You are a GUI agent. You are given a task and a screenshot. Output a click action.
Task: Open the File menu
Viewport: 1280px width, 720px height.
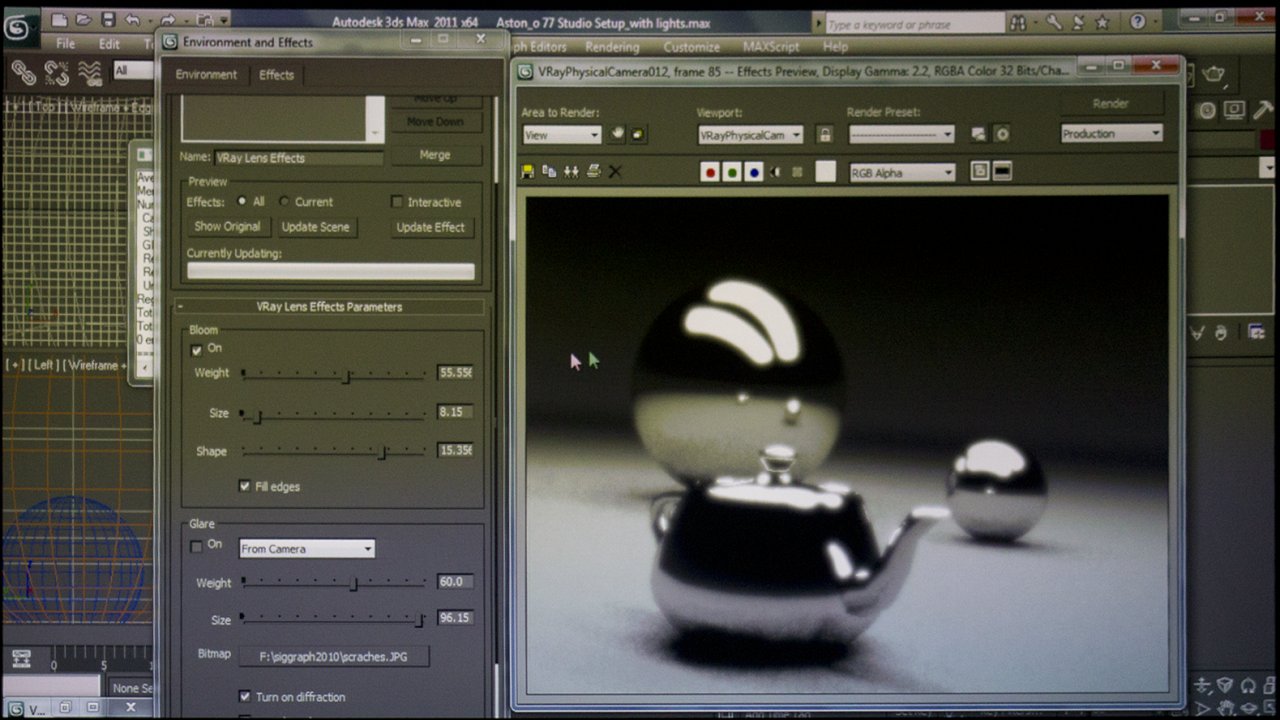tap(65, 44)
